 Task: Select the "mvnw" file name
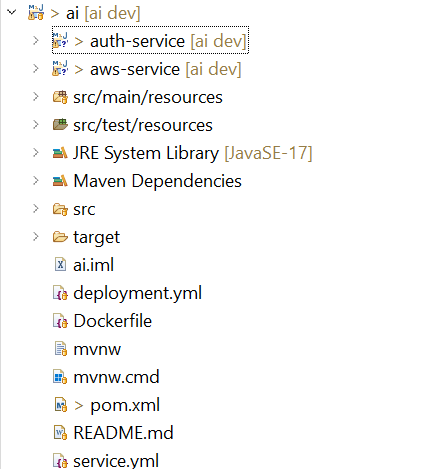[x=97, y=349]
